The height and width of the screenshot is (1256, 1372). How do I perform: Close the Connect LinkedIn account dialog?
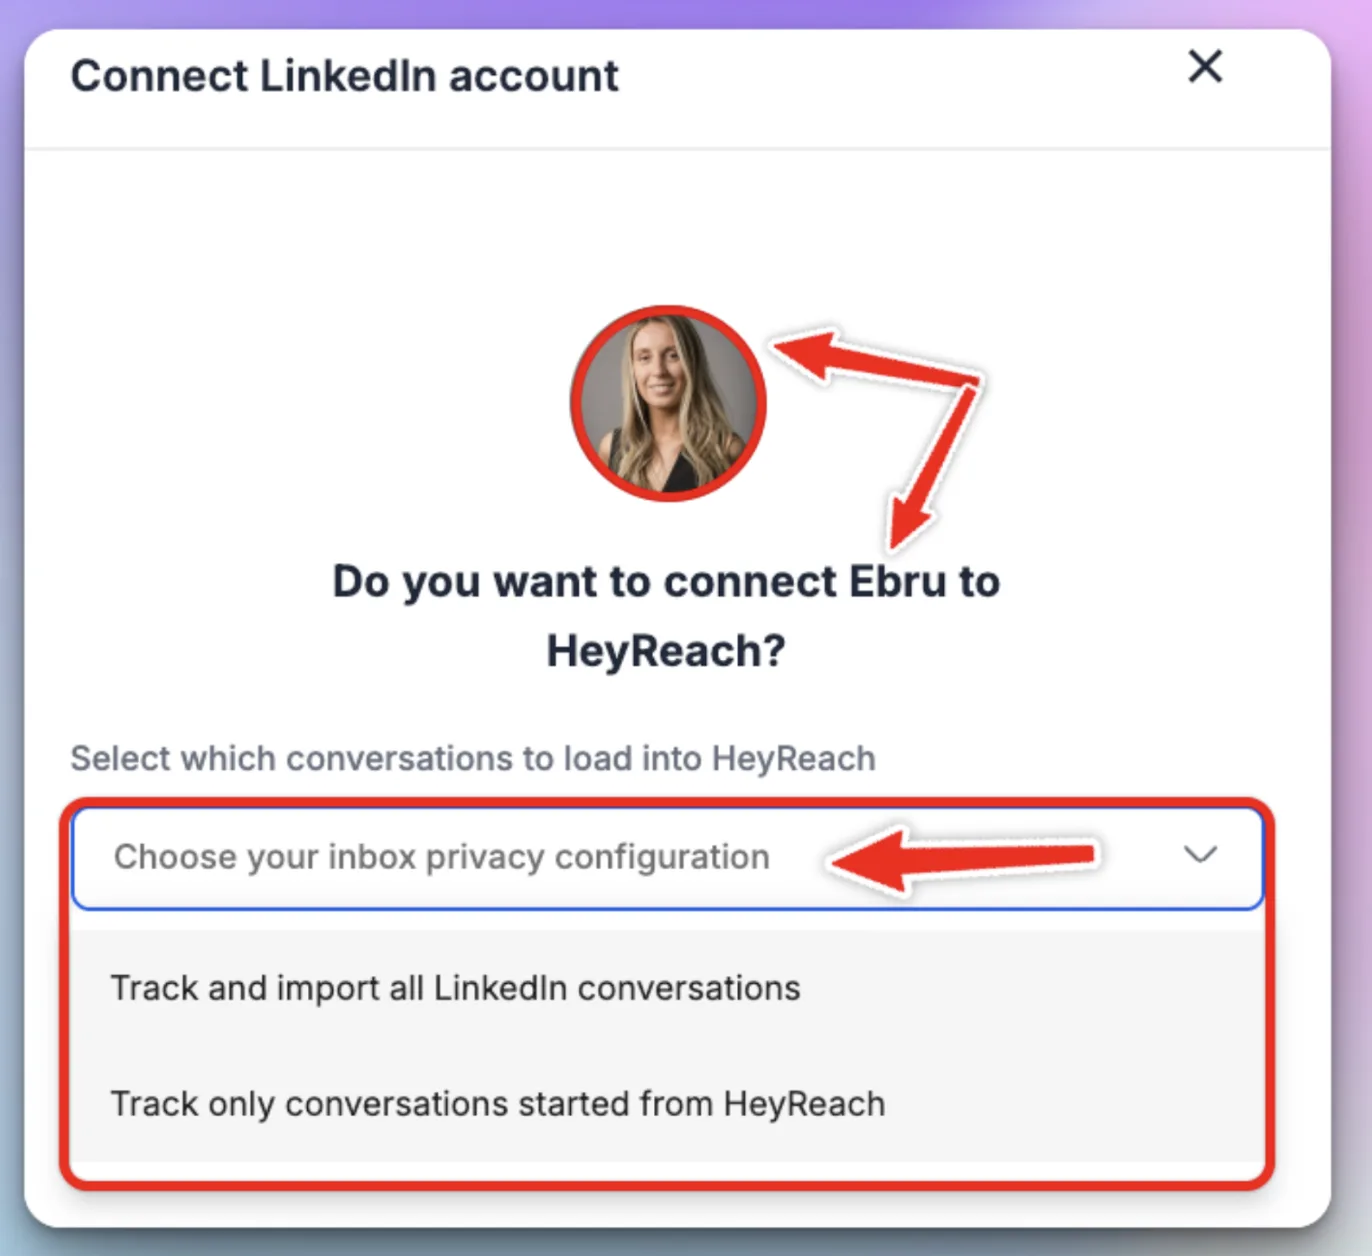point(1205,67)
